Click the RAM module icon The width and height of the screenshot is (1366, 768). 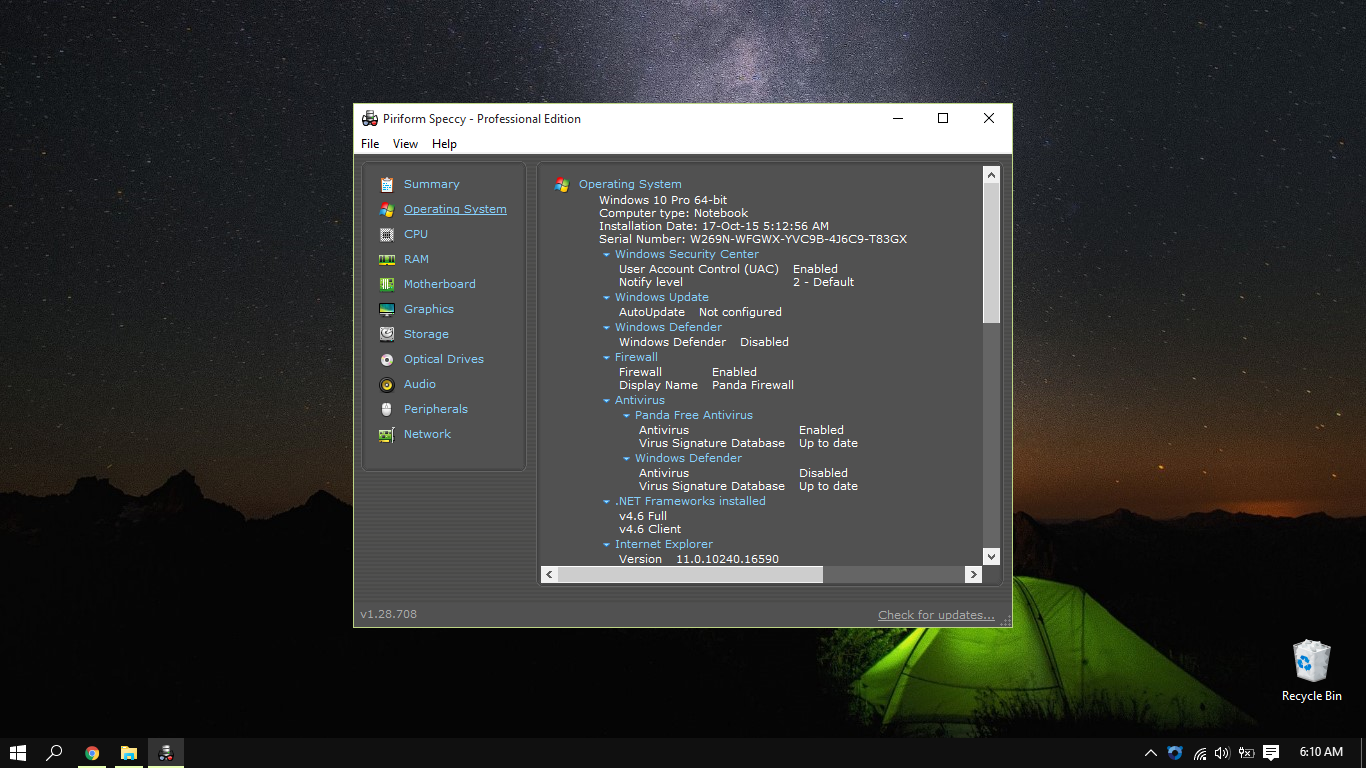pos(387,259)
